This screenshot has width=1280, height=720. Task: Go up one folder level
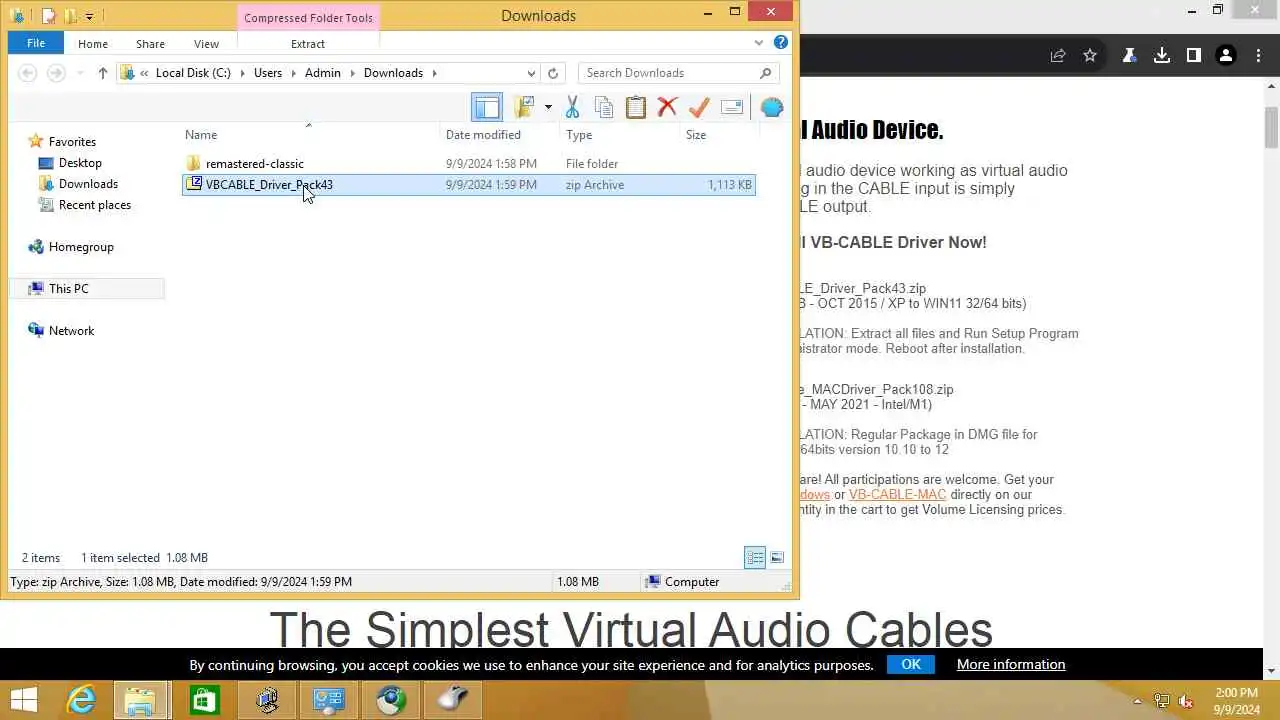[x=103, y=73]
